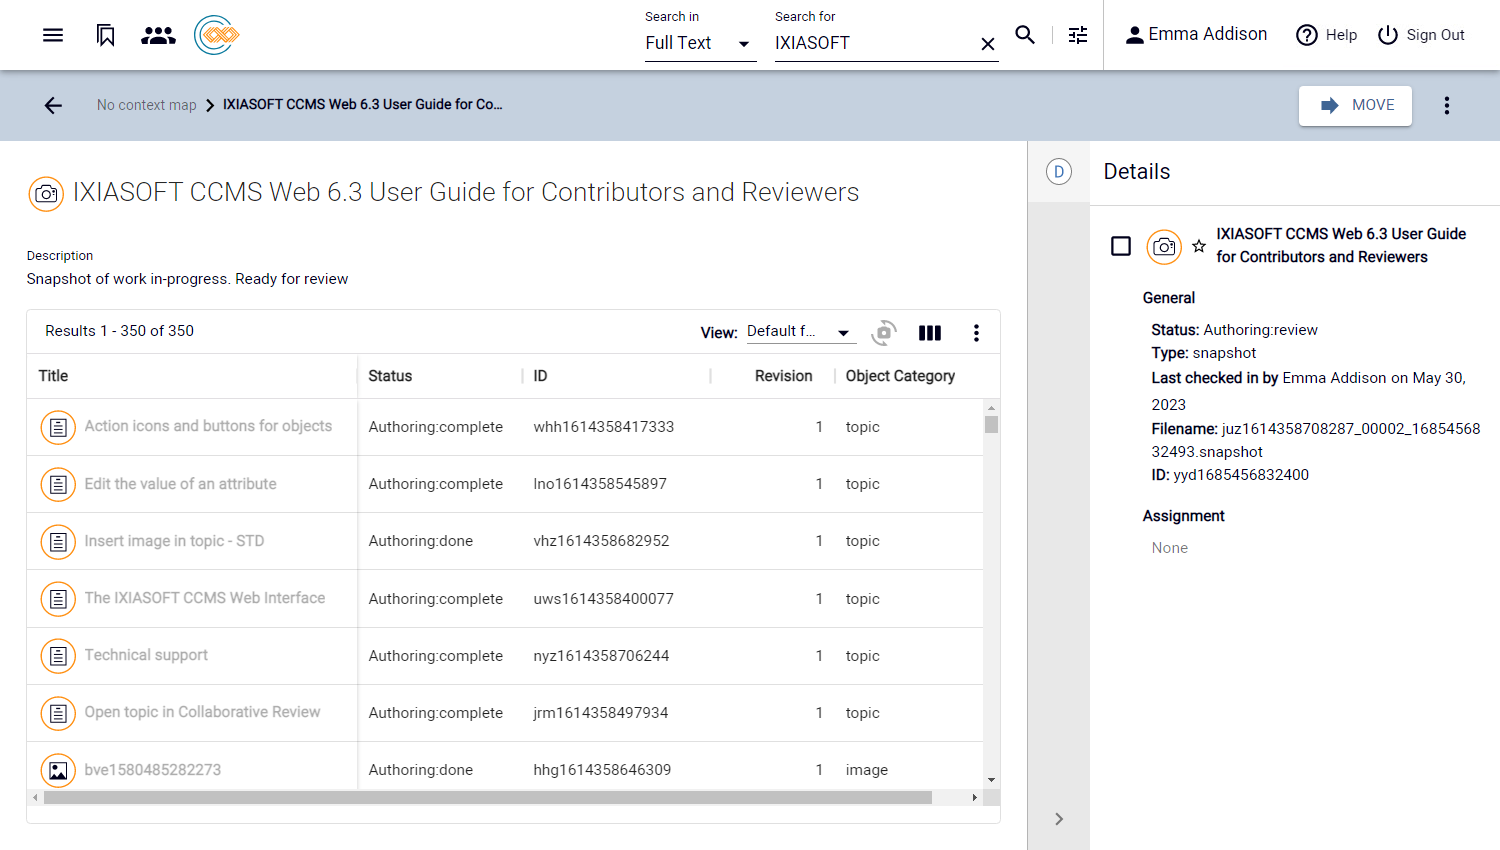The height and width of the screenshot is (850, 1500).
Task: Open advanced search filter settings
Action: click(1078, 35)
